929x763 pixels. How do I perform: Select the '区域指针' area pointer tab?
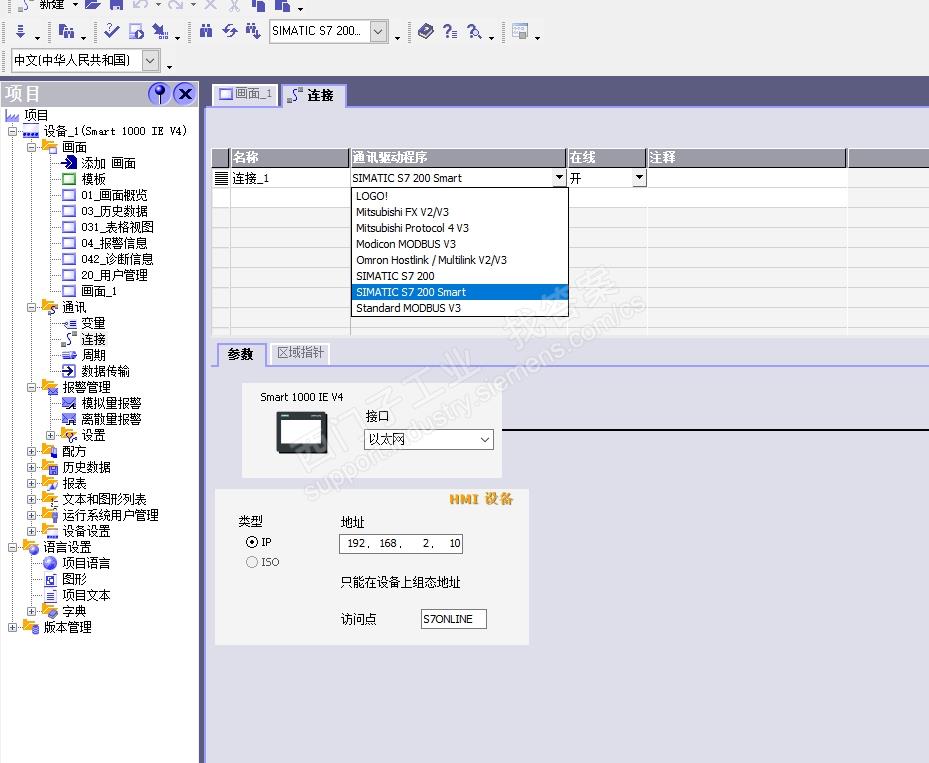300,352
